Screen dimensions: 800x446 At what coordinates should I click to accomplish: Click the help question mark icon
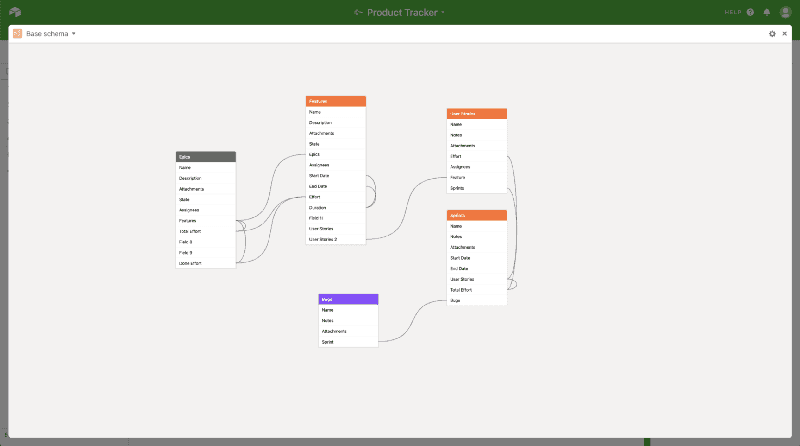(x=751, y=12)
